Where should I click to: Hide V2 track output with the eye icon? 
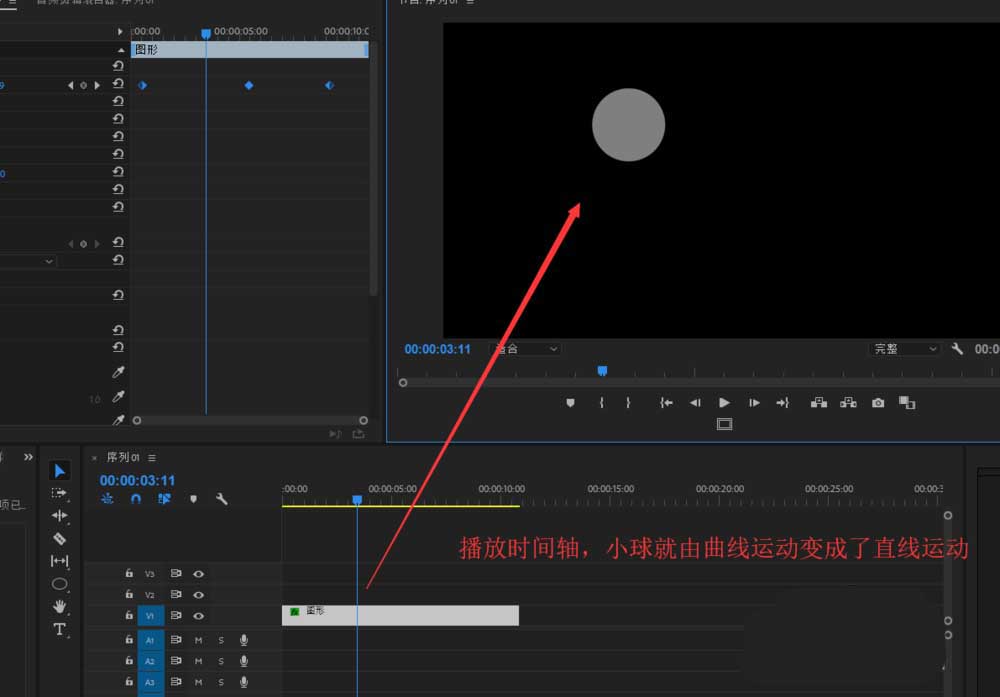[x=199, y=593]
